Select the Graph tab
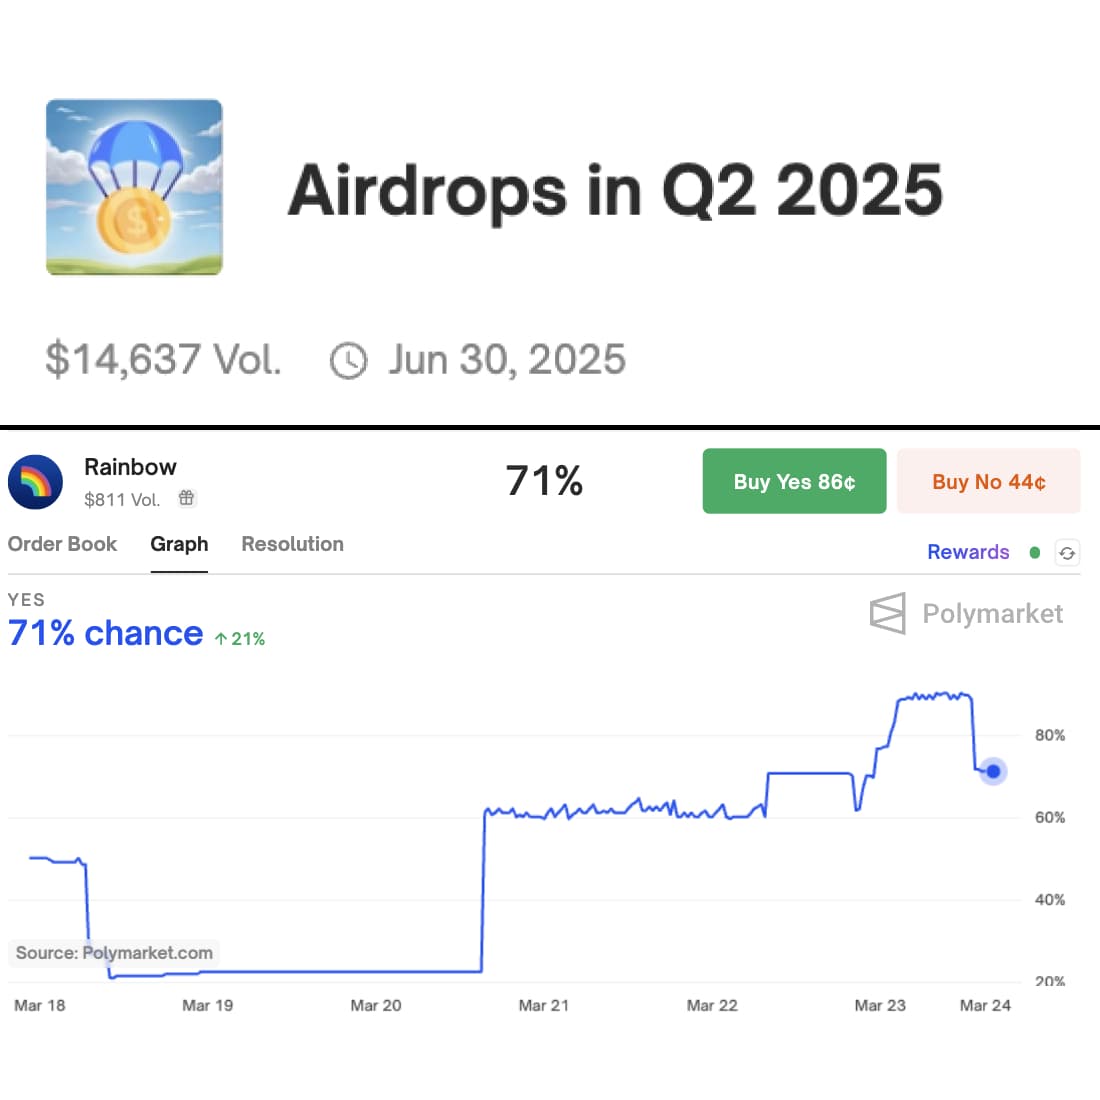Screen dimensions: 1100x1100 pyautogui.click(x=179, y=544)
